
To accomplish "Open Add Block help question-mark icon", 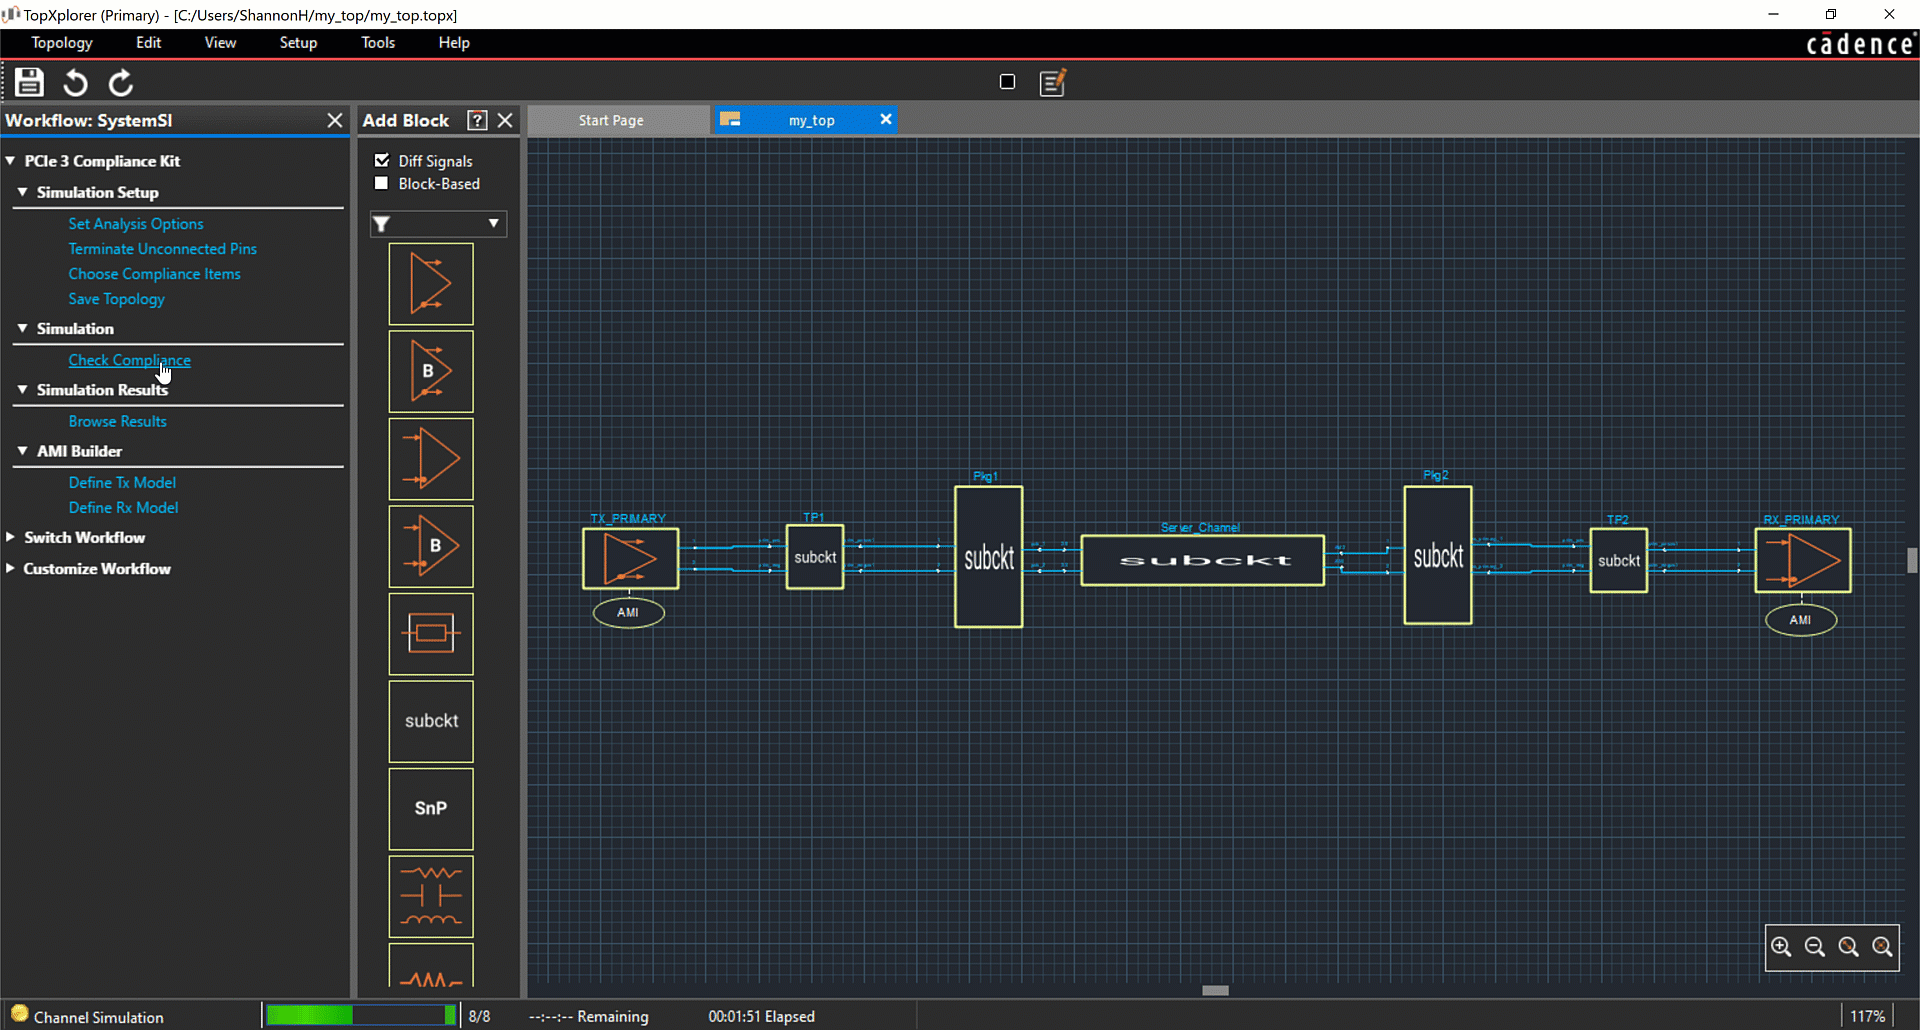I will tap(478, 120).
